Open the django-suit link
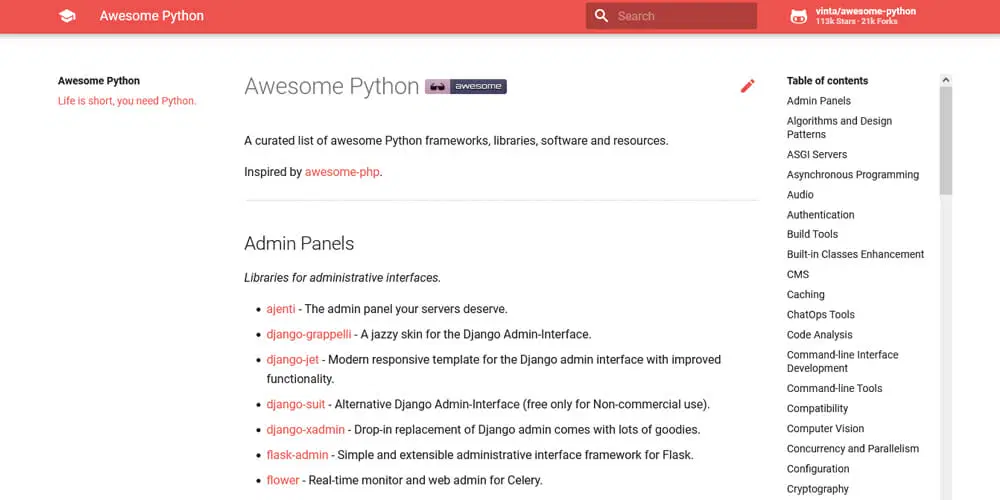 point(296,404)
